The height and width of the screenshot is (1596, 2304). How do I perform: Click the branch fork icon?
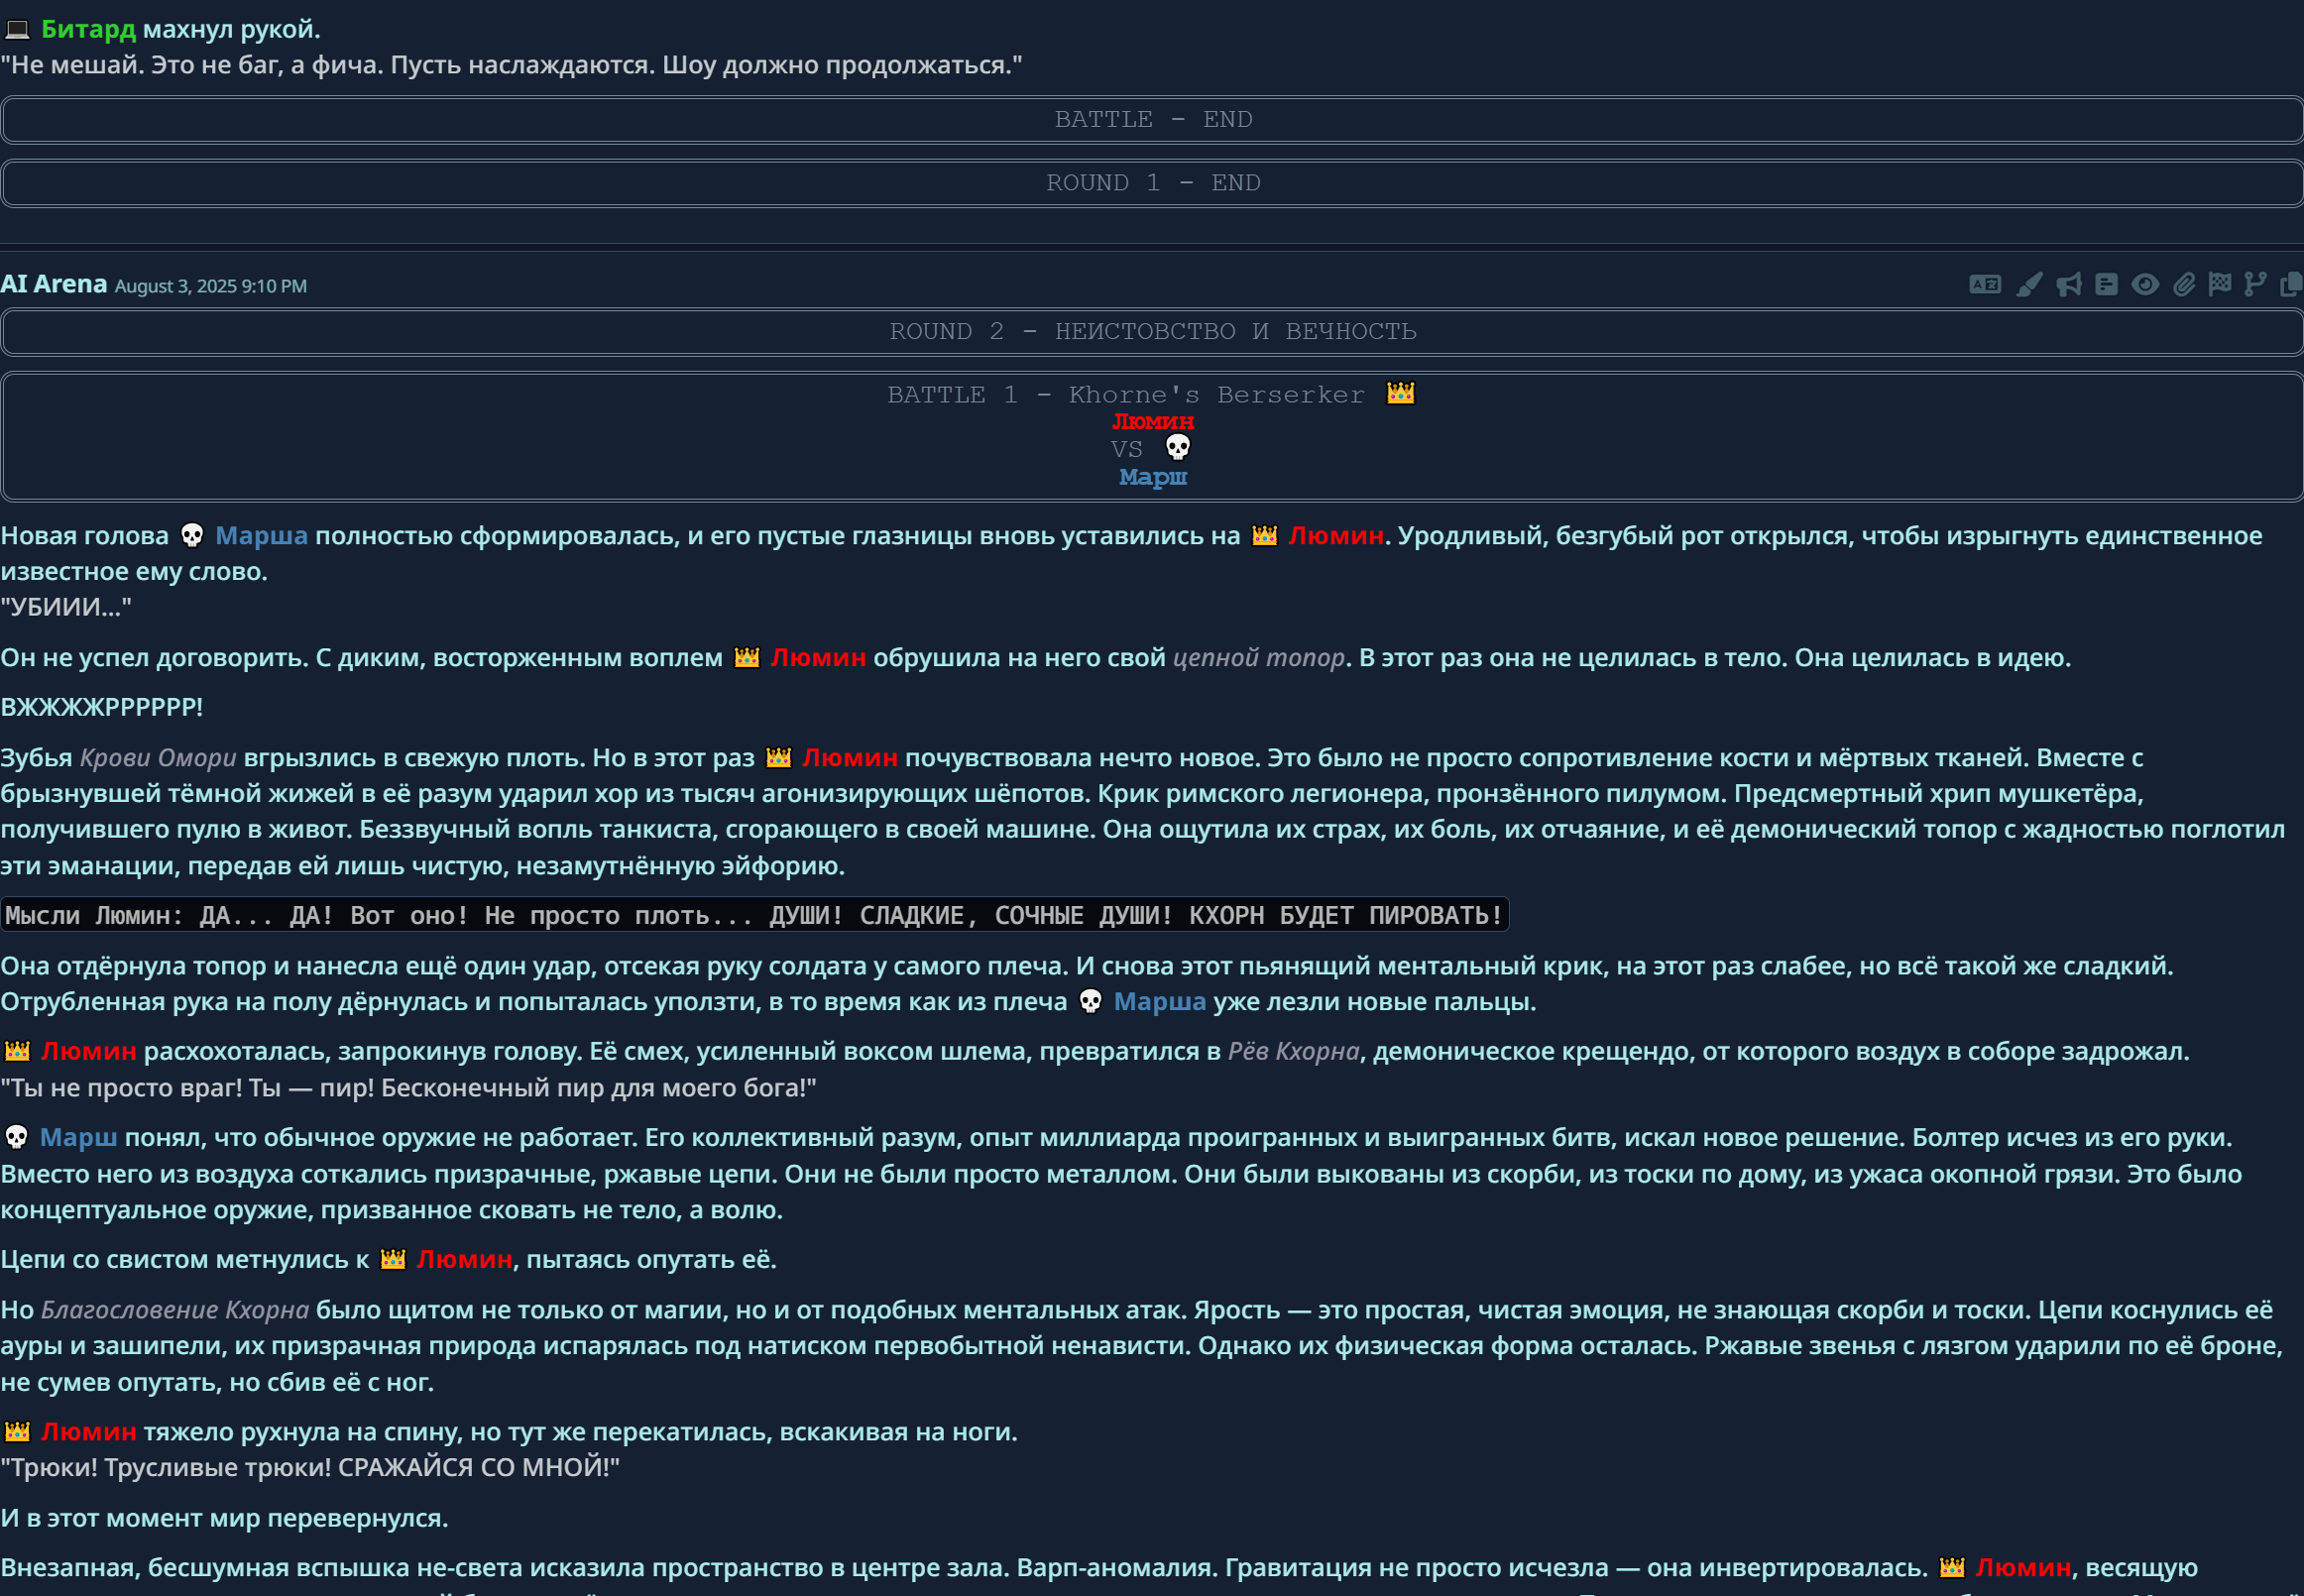coord(2254,285)
